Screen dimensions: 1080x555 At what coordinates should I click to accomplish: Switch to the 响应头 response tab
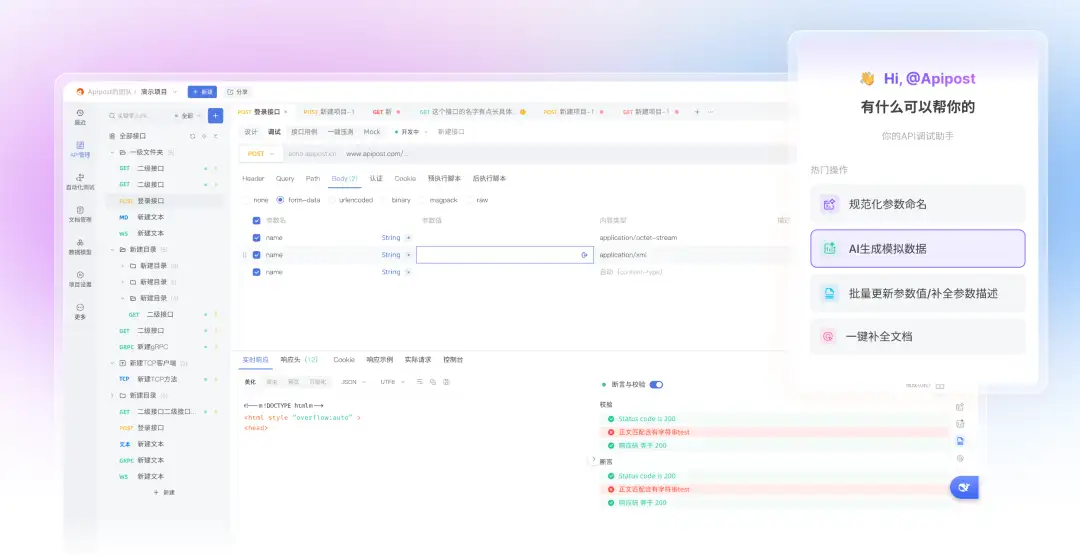pyautogui.click(x=298, y=359)
